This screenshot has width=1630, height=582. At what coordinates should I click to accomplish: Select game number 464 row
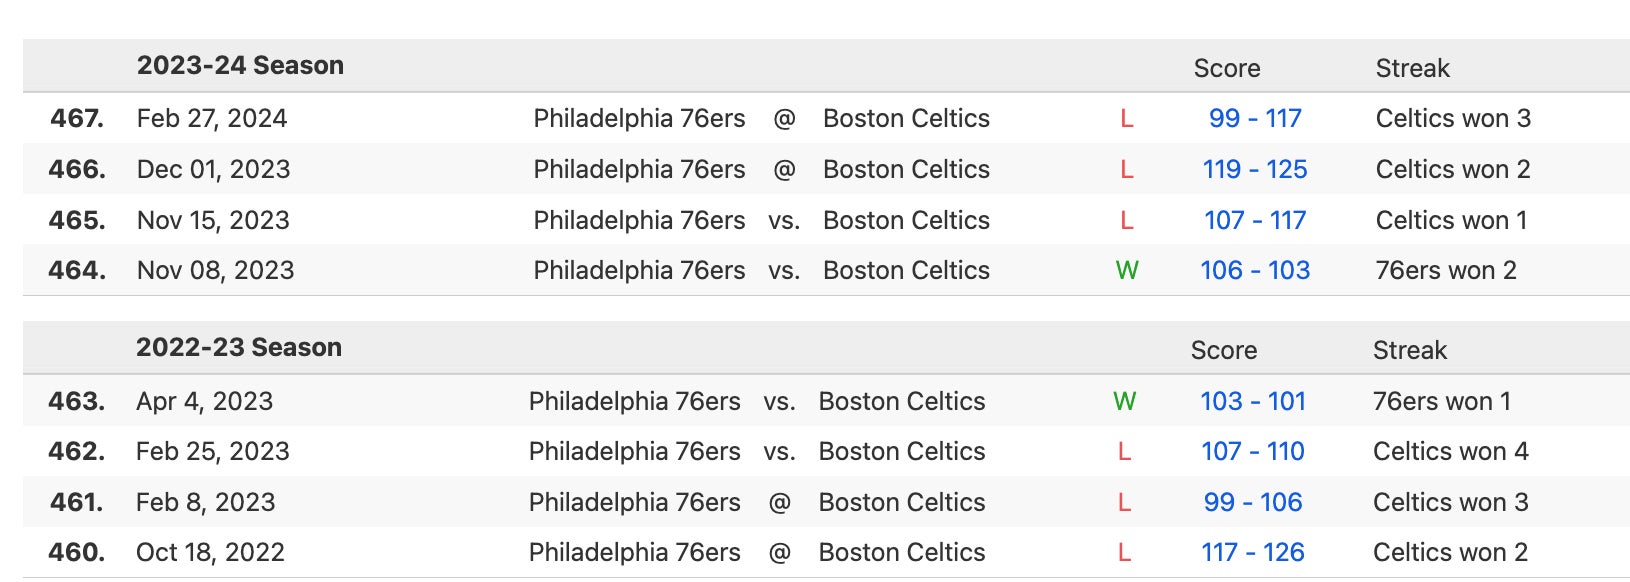(77, 271)
